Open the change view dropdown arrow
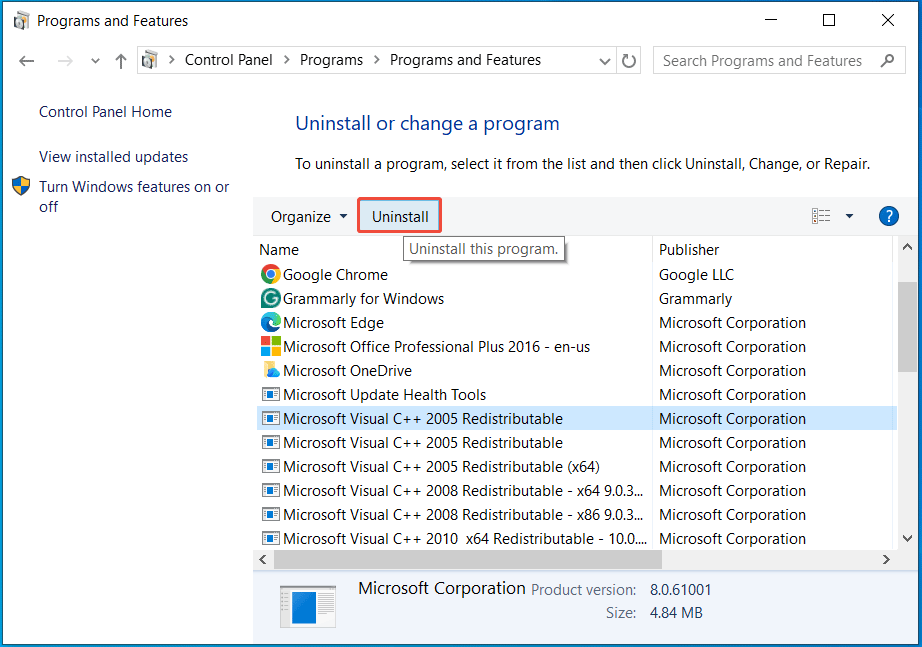The image size is (922, 647). click(848, 216)
